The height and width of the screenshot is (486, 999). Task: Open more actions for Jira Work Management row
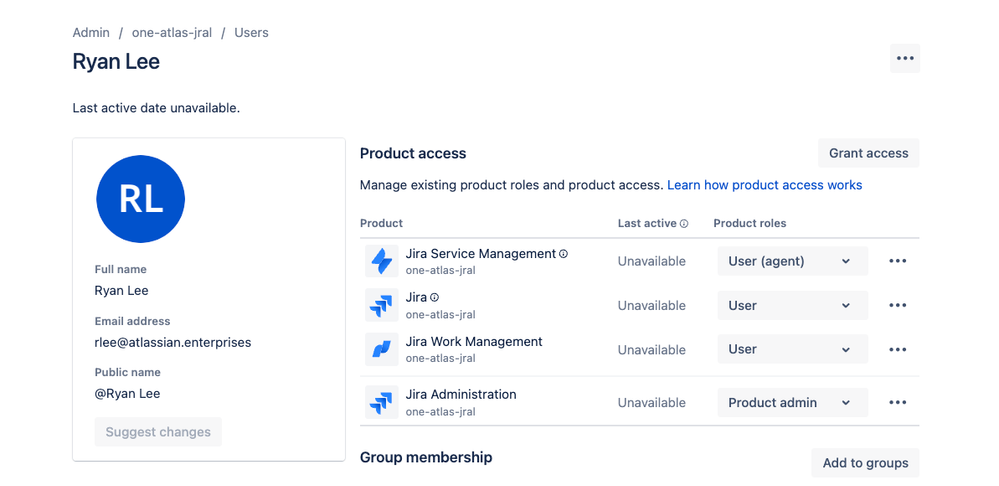click(x=897, y=349)
